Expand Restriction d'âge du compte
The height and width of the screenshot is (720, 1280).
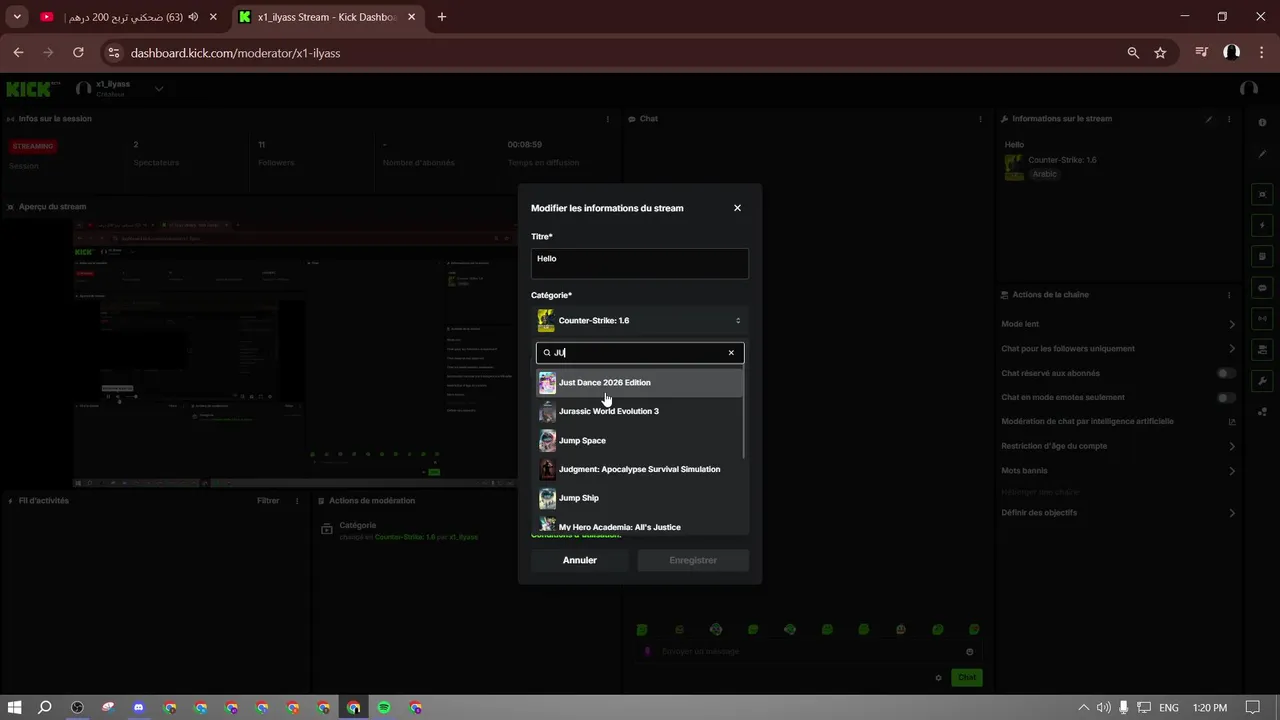coord(1119,446)
